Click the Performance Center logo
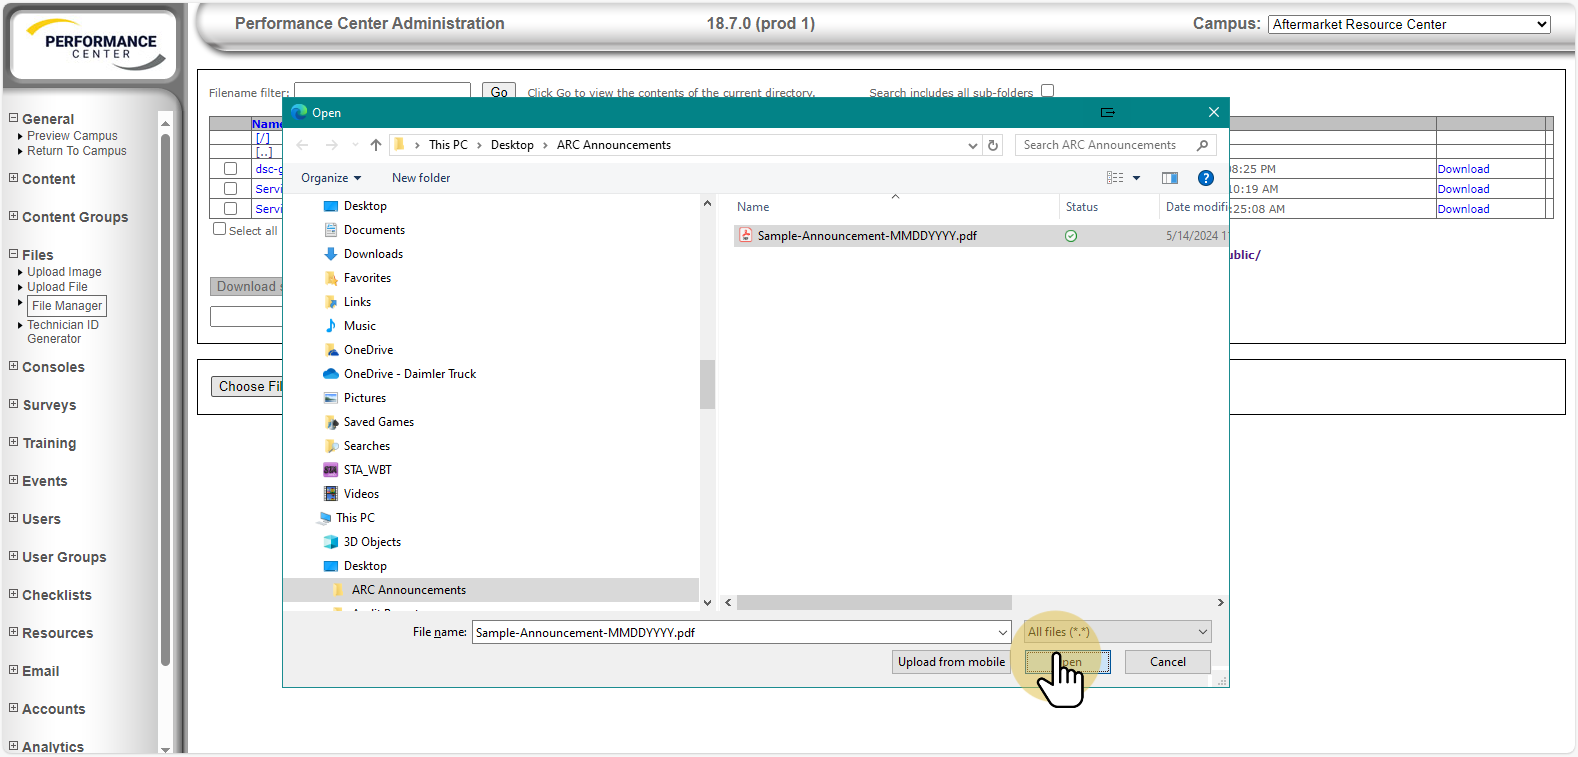Image resolution: width=1578 pixels, height=757 pixels. (x=93, y=45)
